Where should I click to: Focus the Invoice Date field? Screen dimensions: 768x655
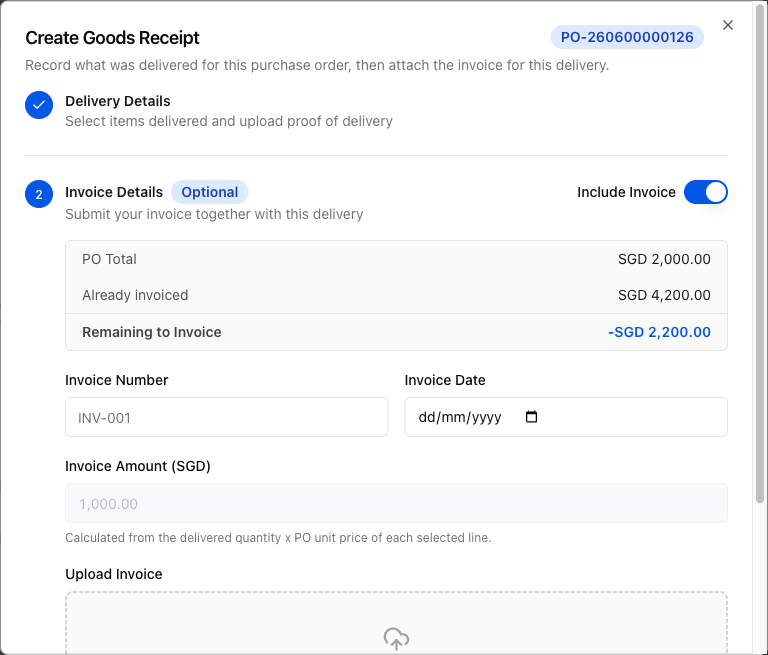pos(566,417)
